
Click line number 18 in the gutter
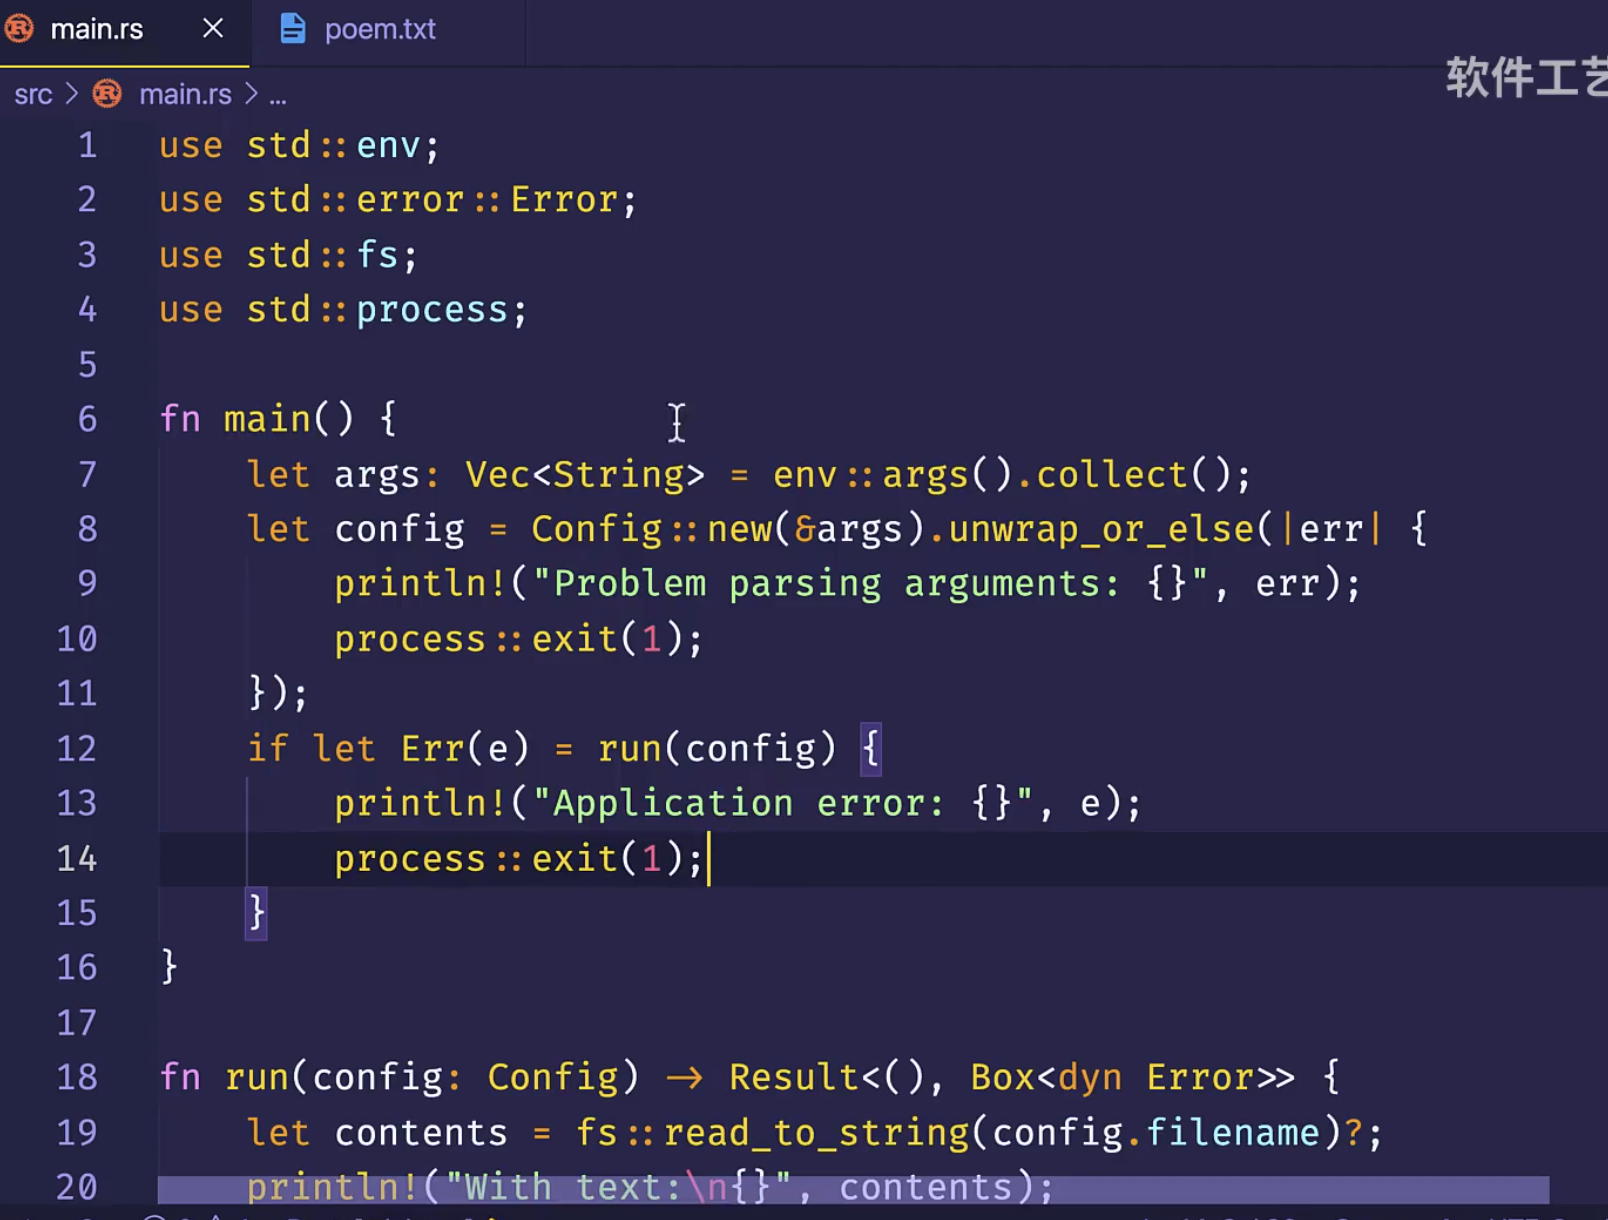click(x=77, y=1077)
